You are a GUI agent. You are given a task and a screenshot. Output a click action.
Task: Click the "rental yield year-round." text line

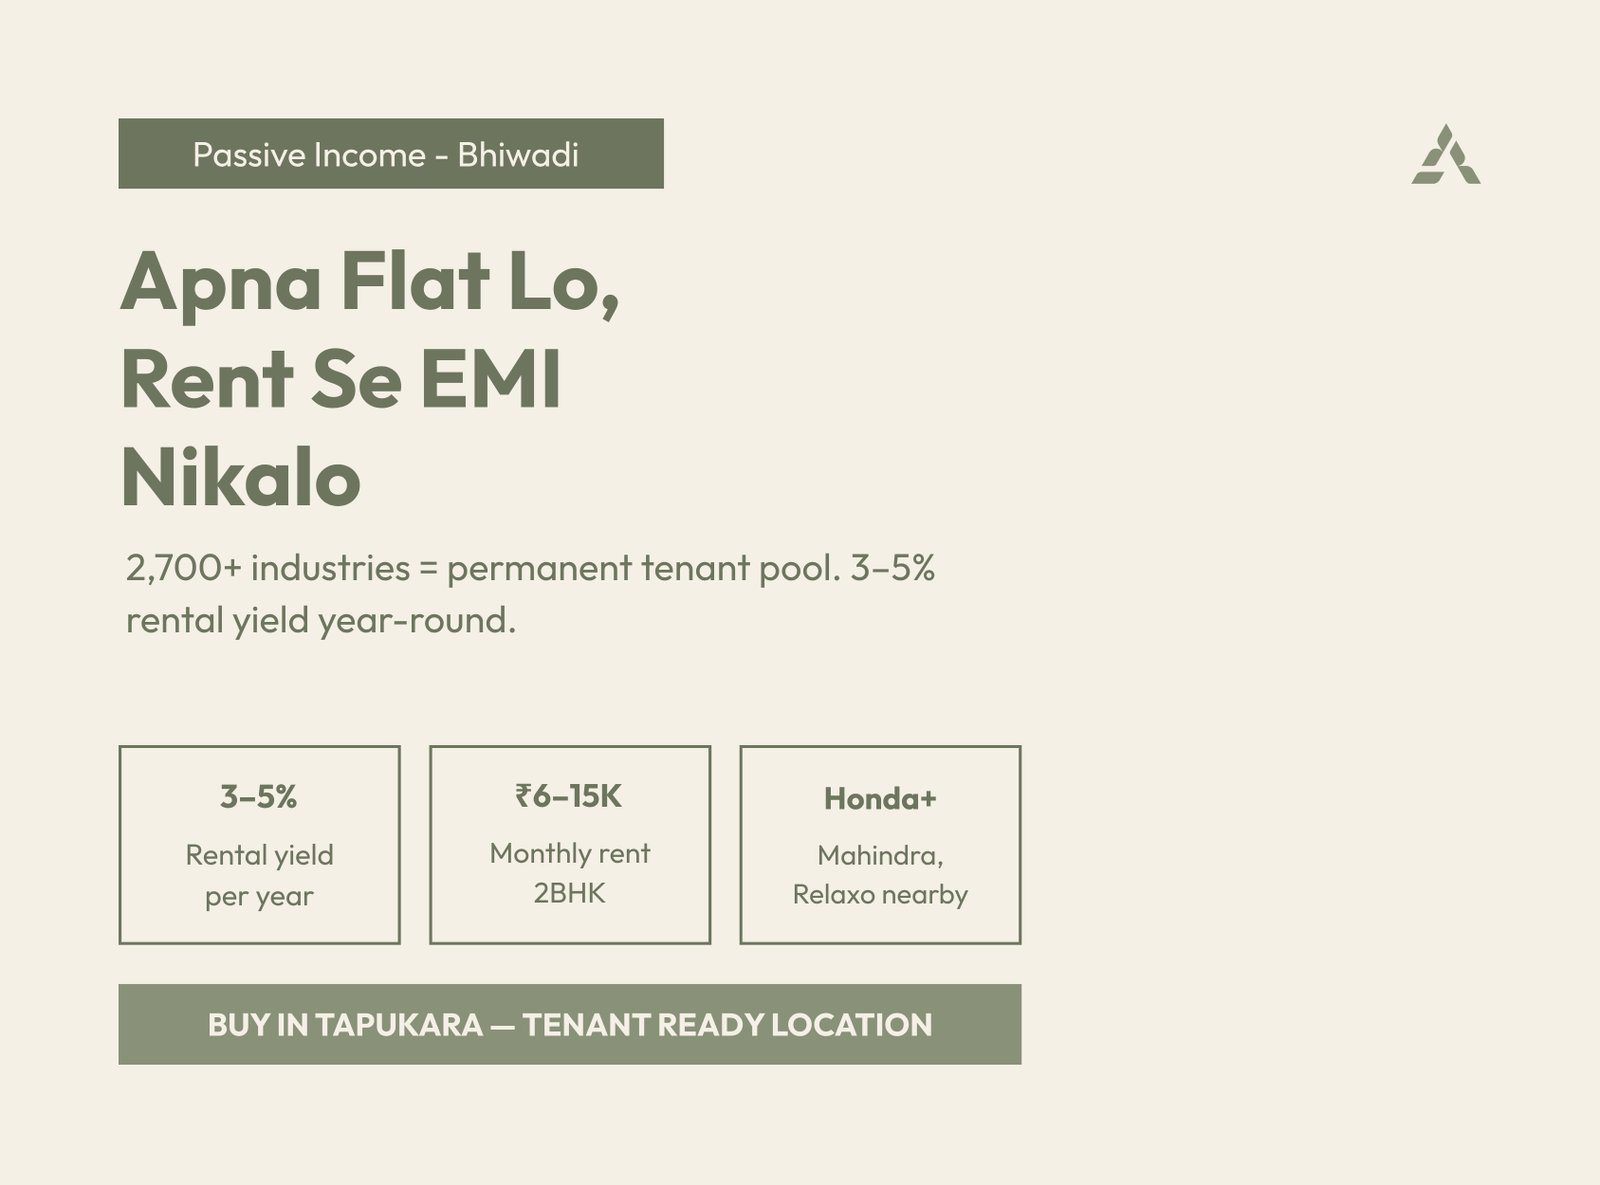320,621
